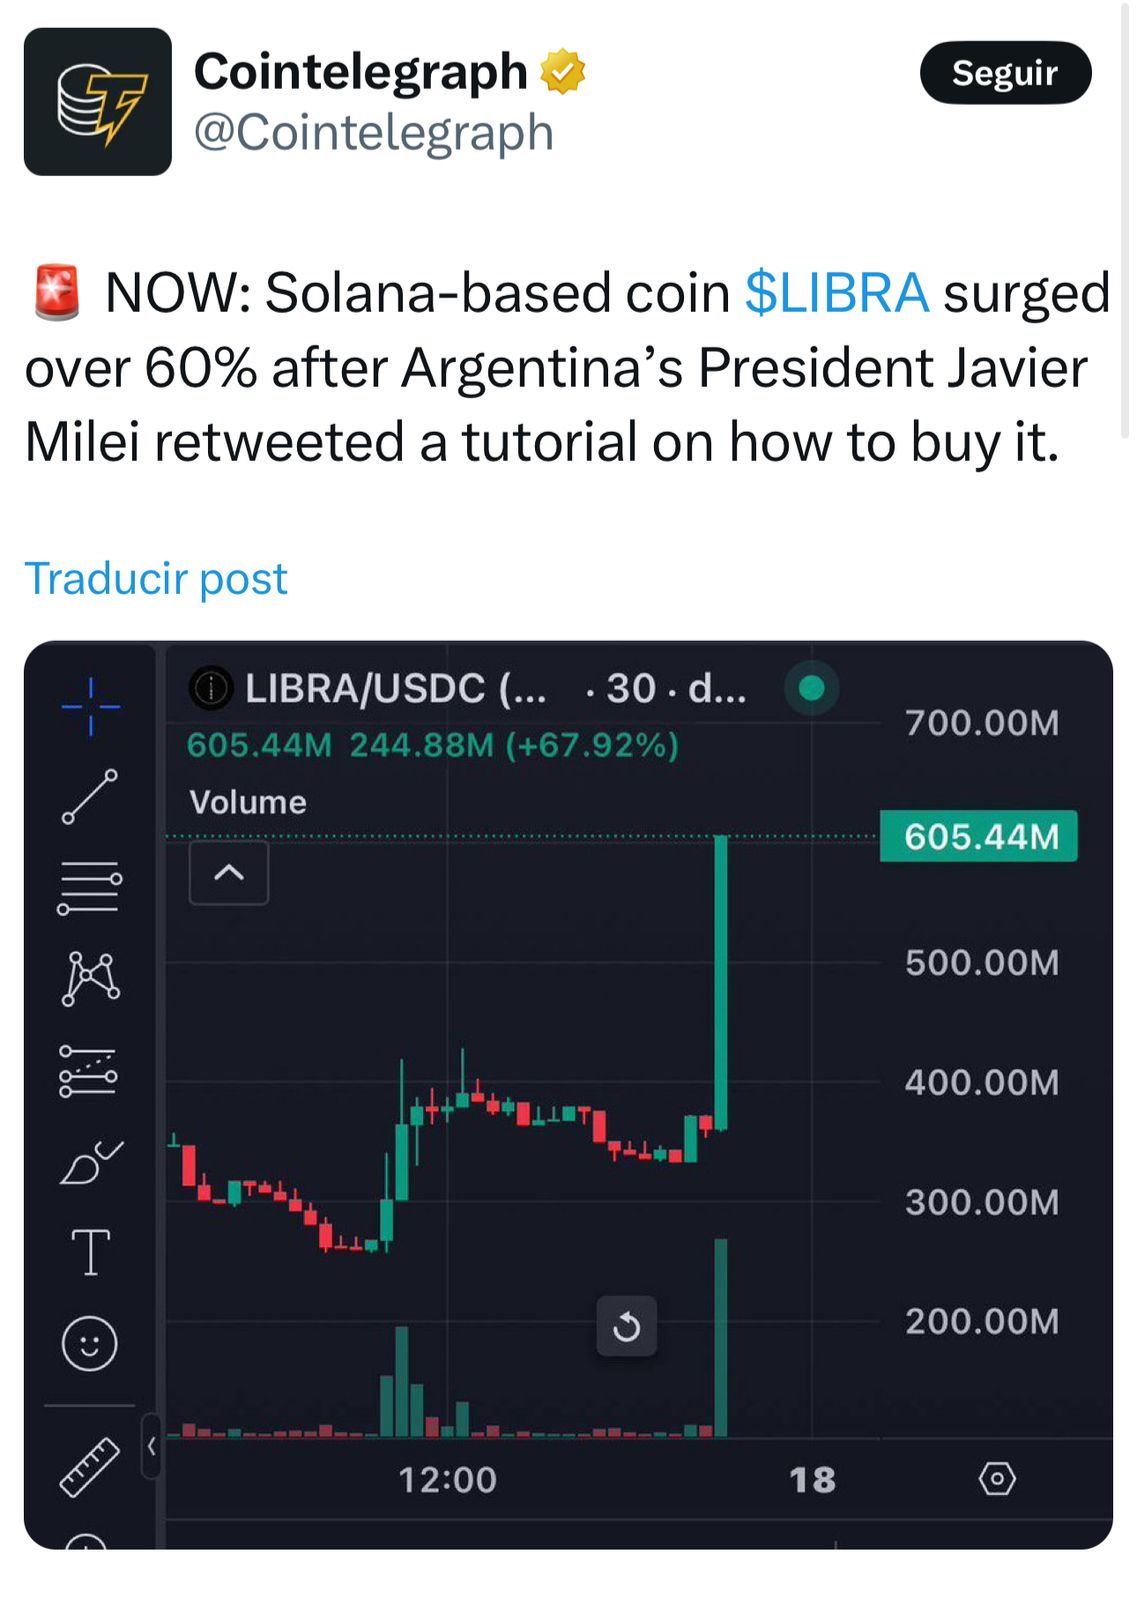Viewport: 1137px width, 1600px height.
Task: Open the emoji icons tool
Action: pos(90,1343)
